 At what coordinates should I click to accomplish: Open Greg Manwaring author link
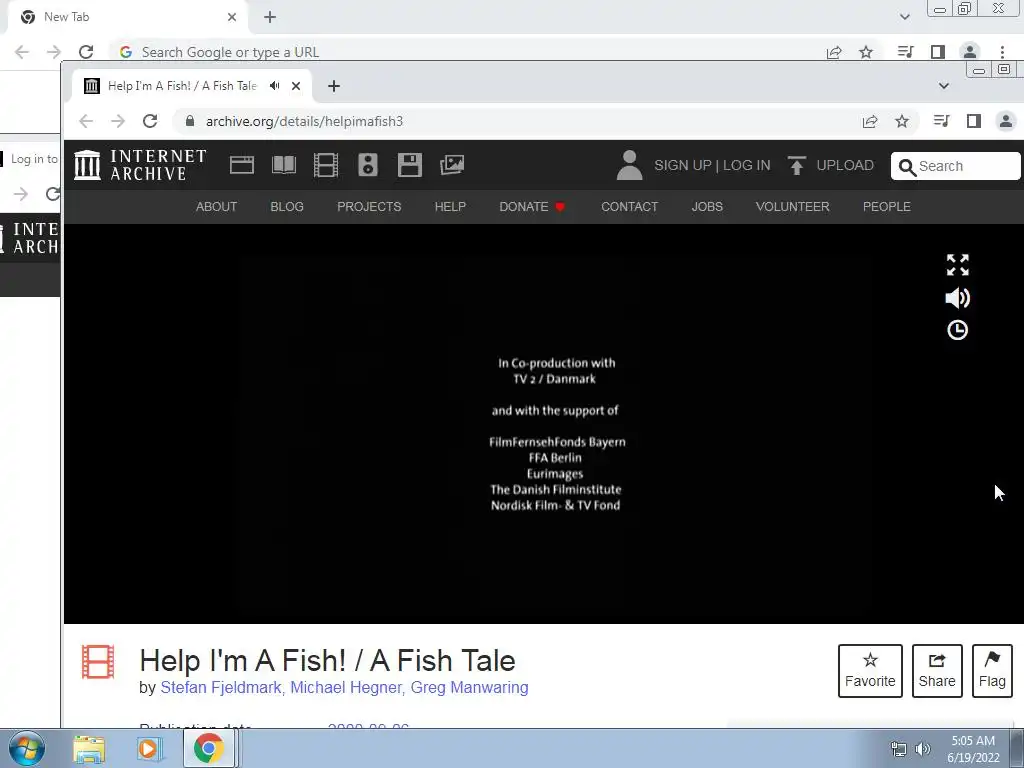click(470, 687)
